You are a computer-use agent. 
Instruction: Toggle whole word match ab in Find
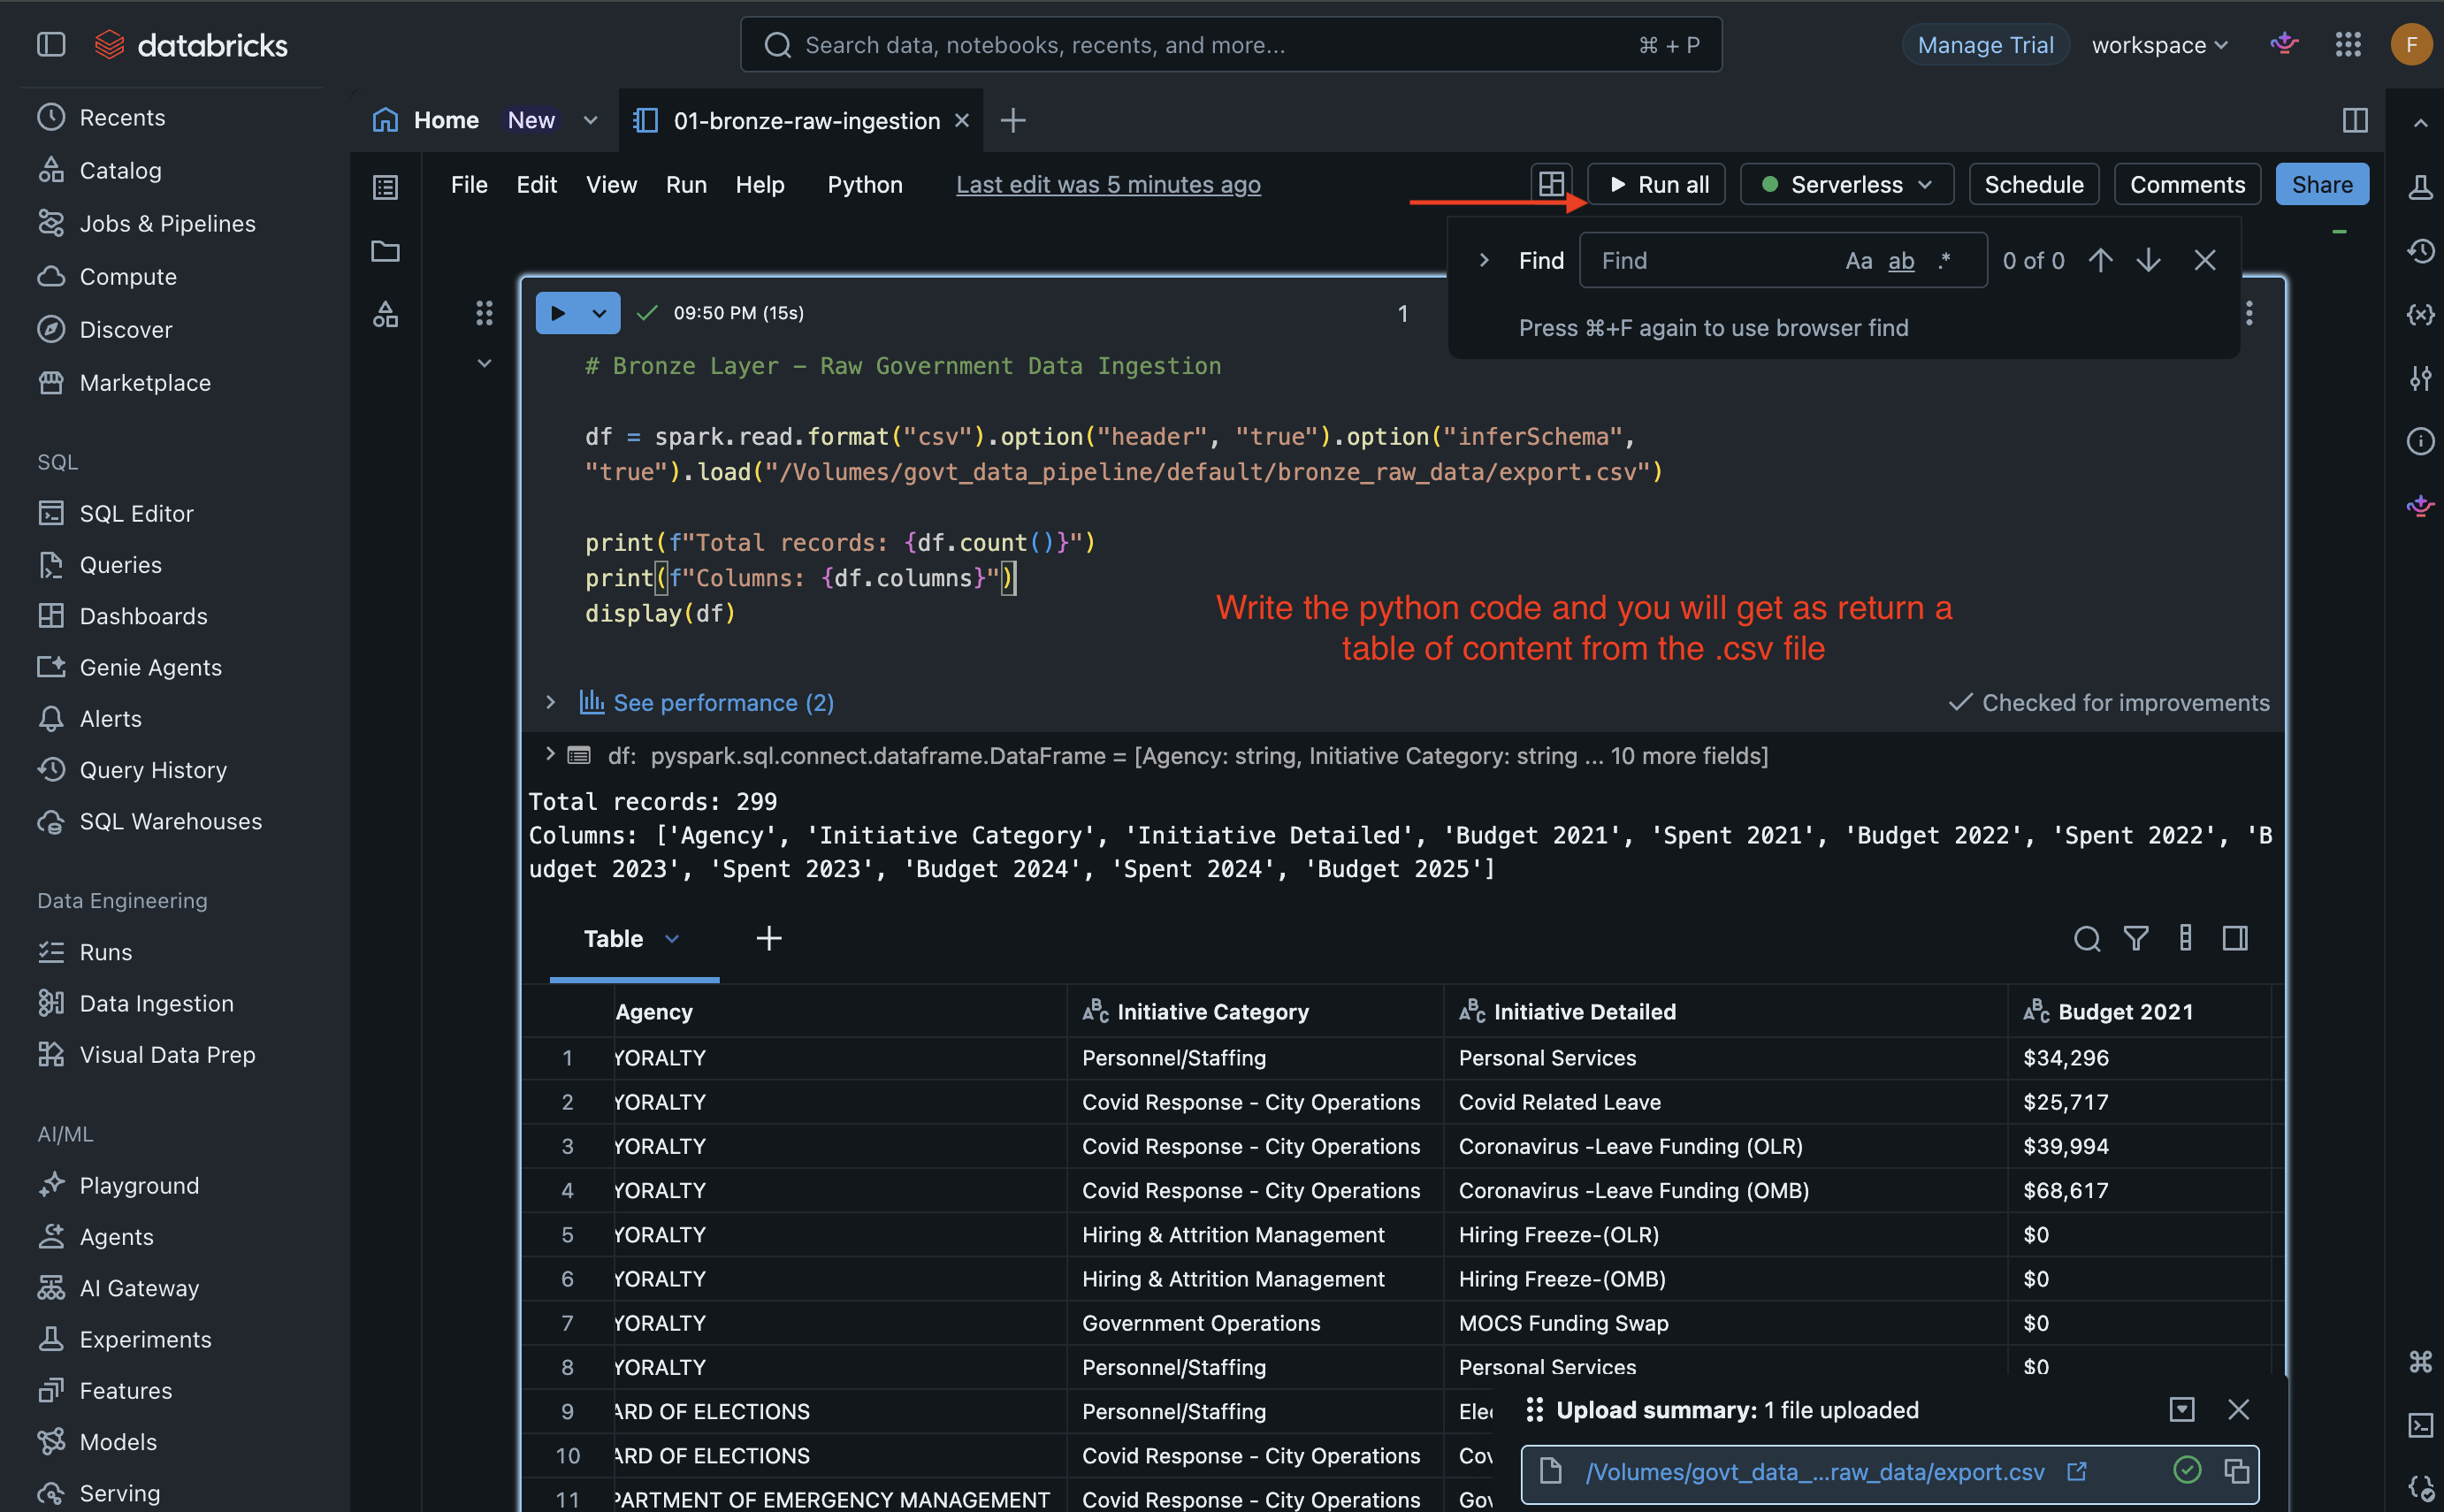tap(1901, 261)
